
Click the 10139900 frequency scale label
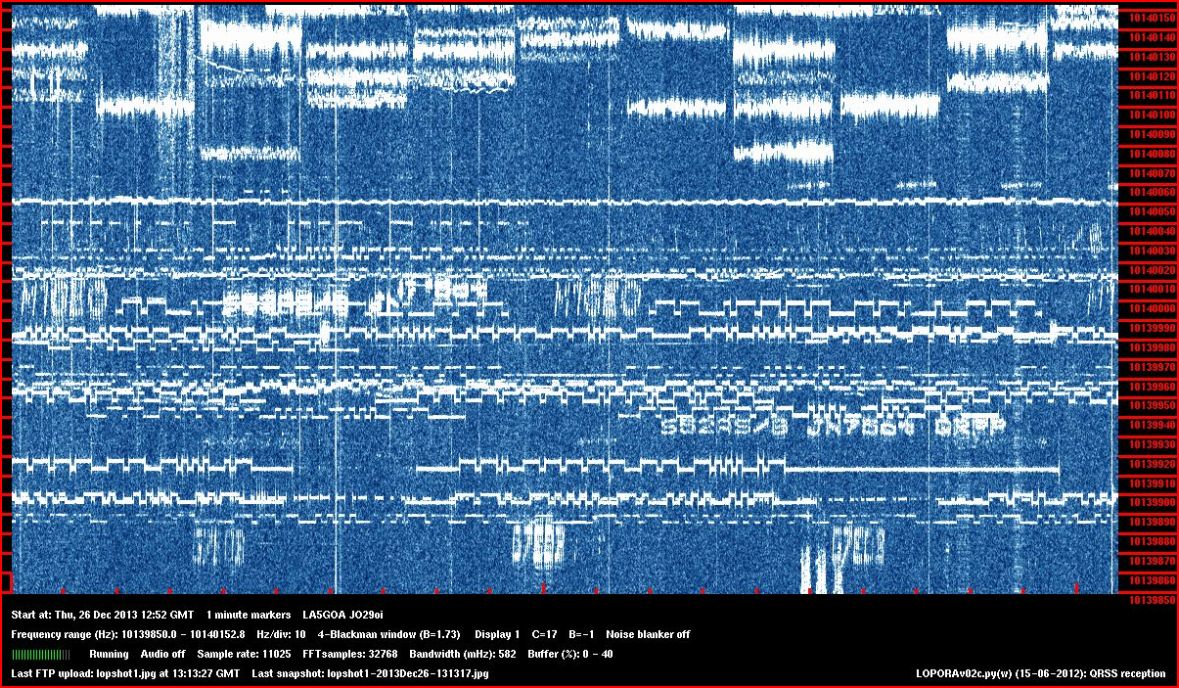click(1147, 503)
